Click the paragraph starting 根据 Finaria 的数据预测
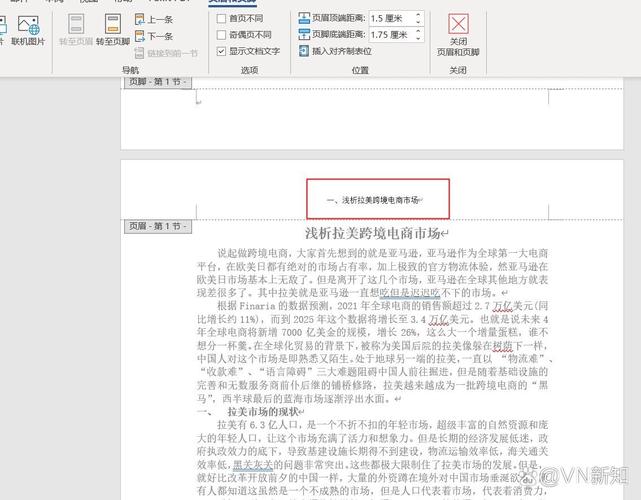 click(373, 352)
